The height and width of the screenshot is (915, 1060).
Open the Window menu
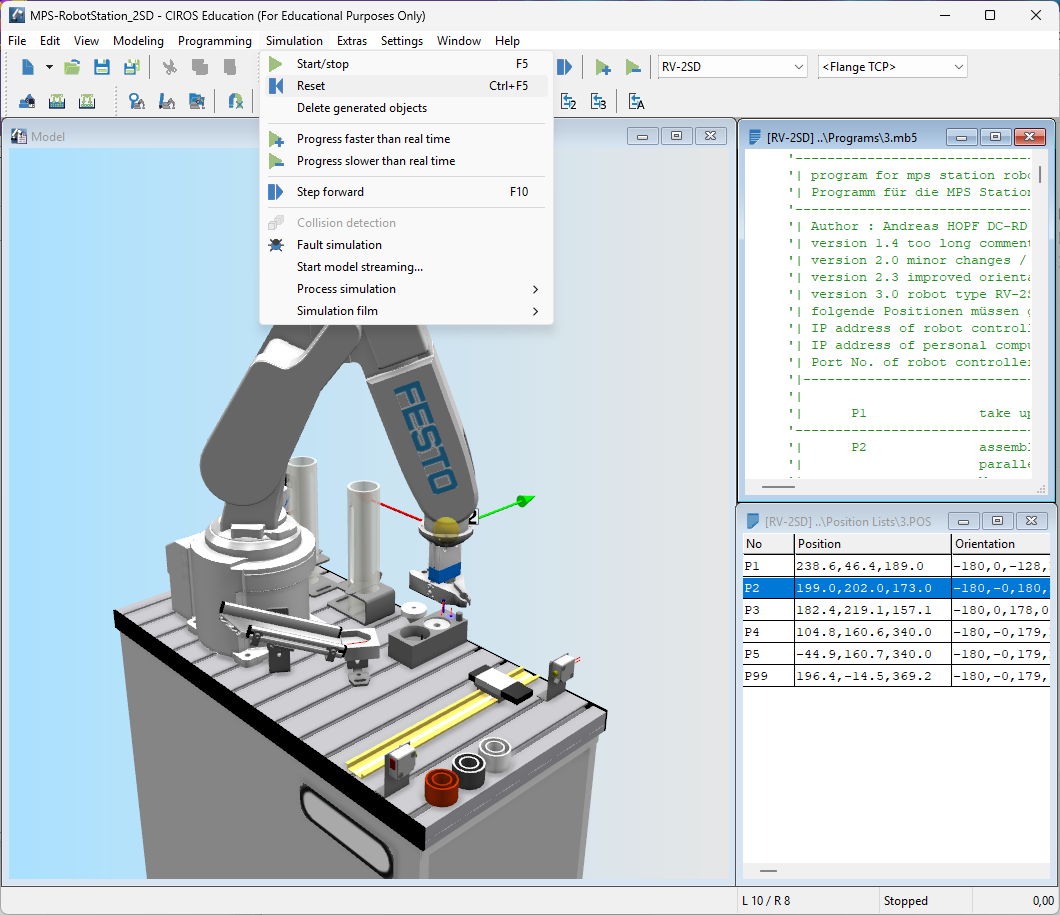coord(458,41)
